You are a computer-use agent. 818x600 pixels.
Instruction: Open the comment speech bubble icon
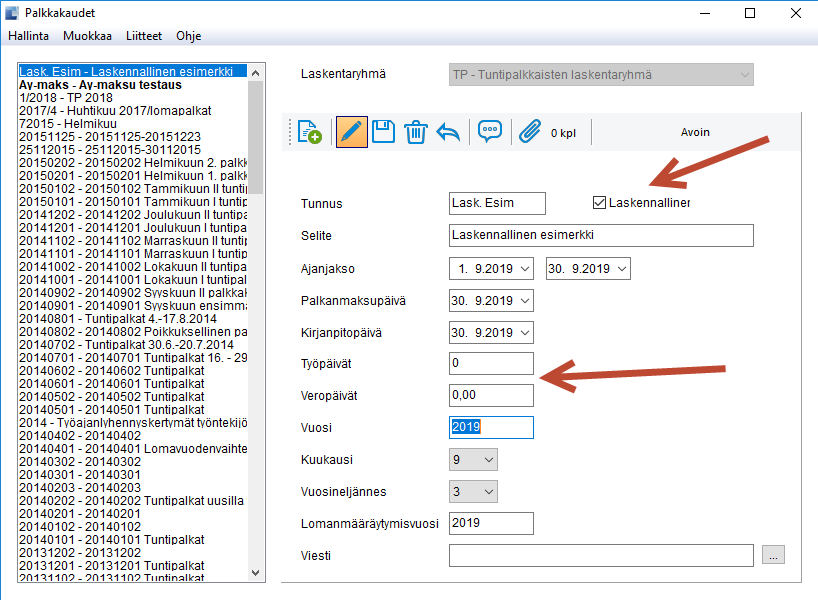tap(489, 131)
